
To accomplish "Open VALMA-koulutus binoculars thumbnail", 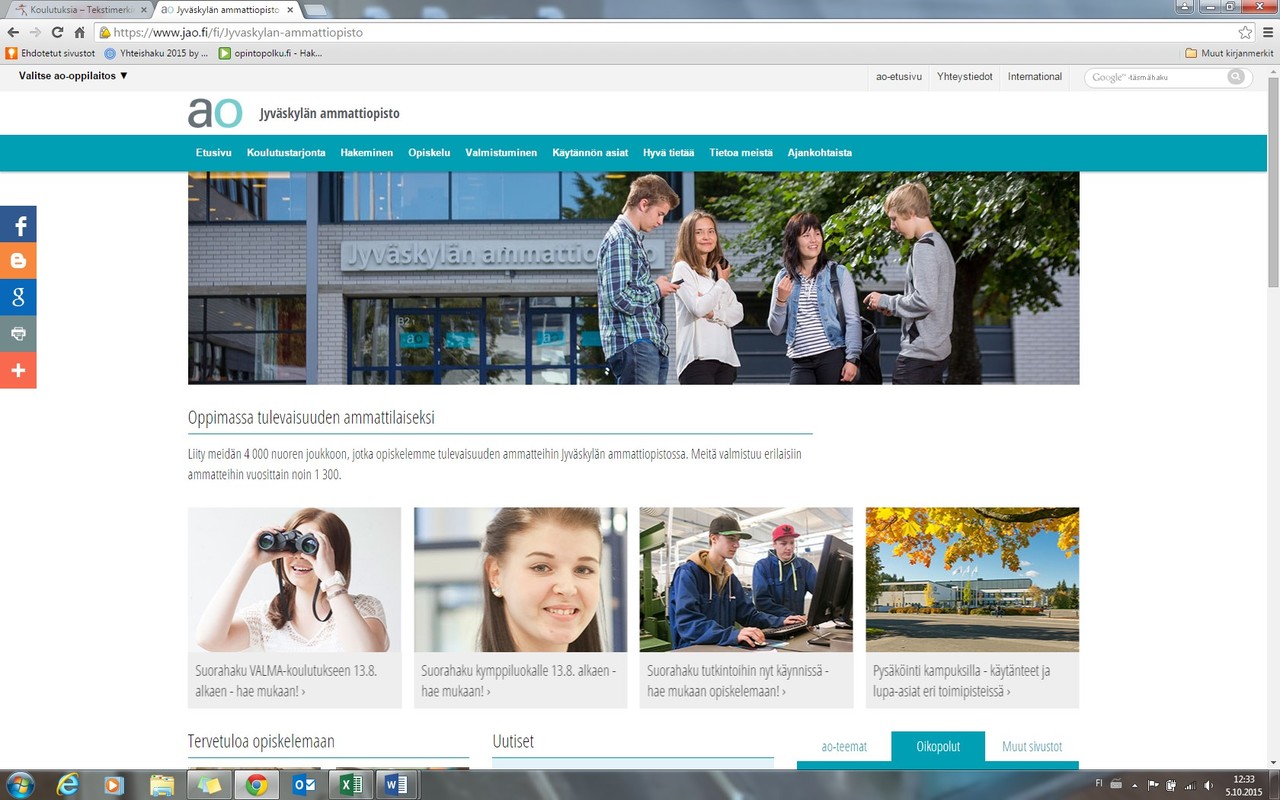I will [294, 580].
